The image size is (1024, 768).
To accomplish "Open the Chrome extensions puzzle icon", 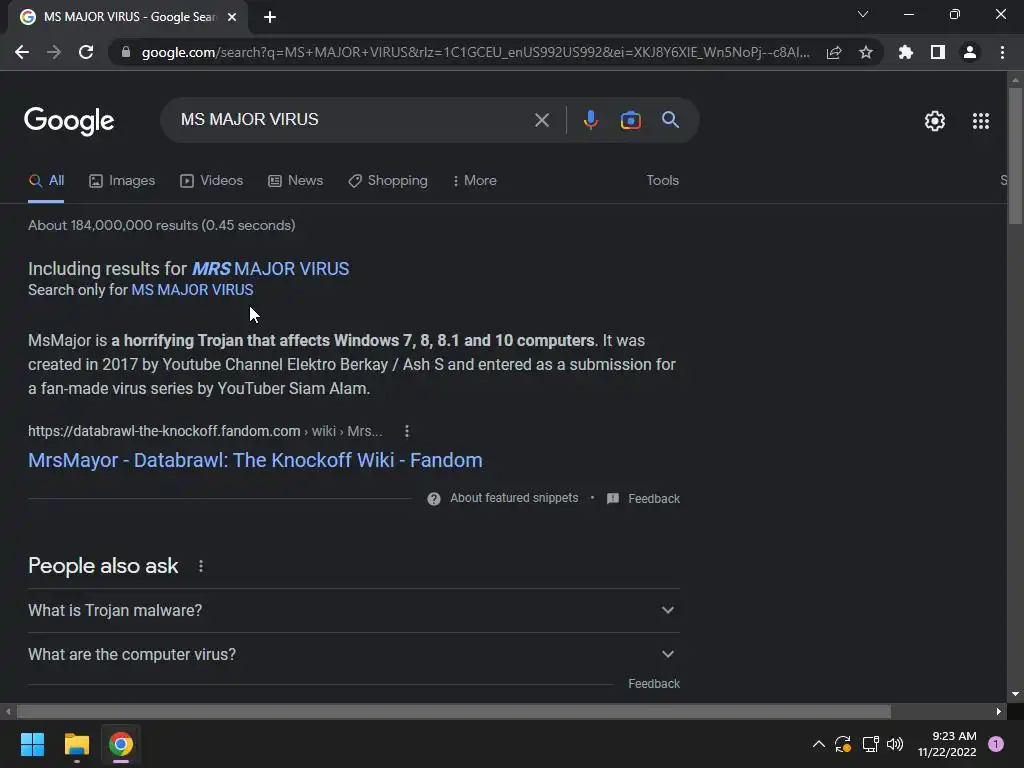I will click(905, 52).
